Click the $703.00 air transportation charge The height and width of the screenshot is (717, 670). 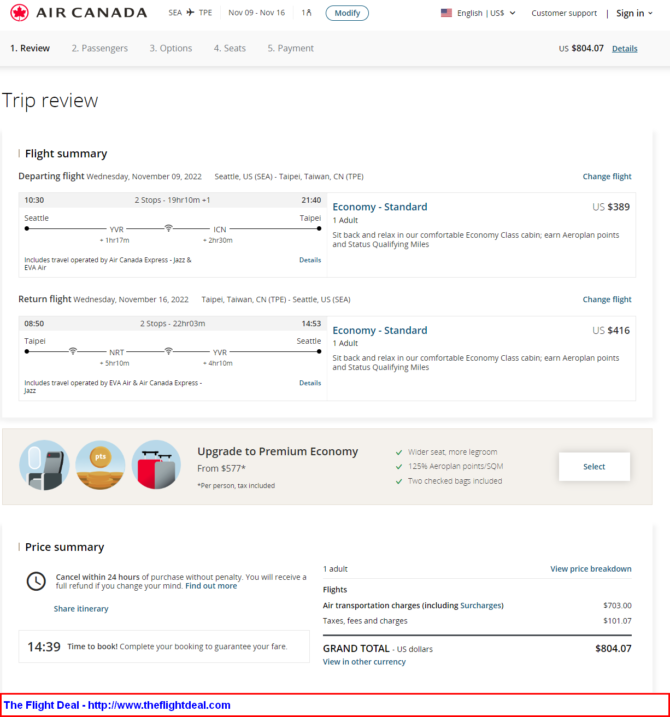(617, 605)
